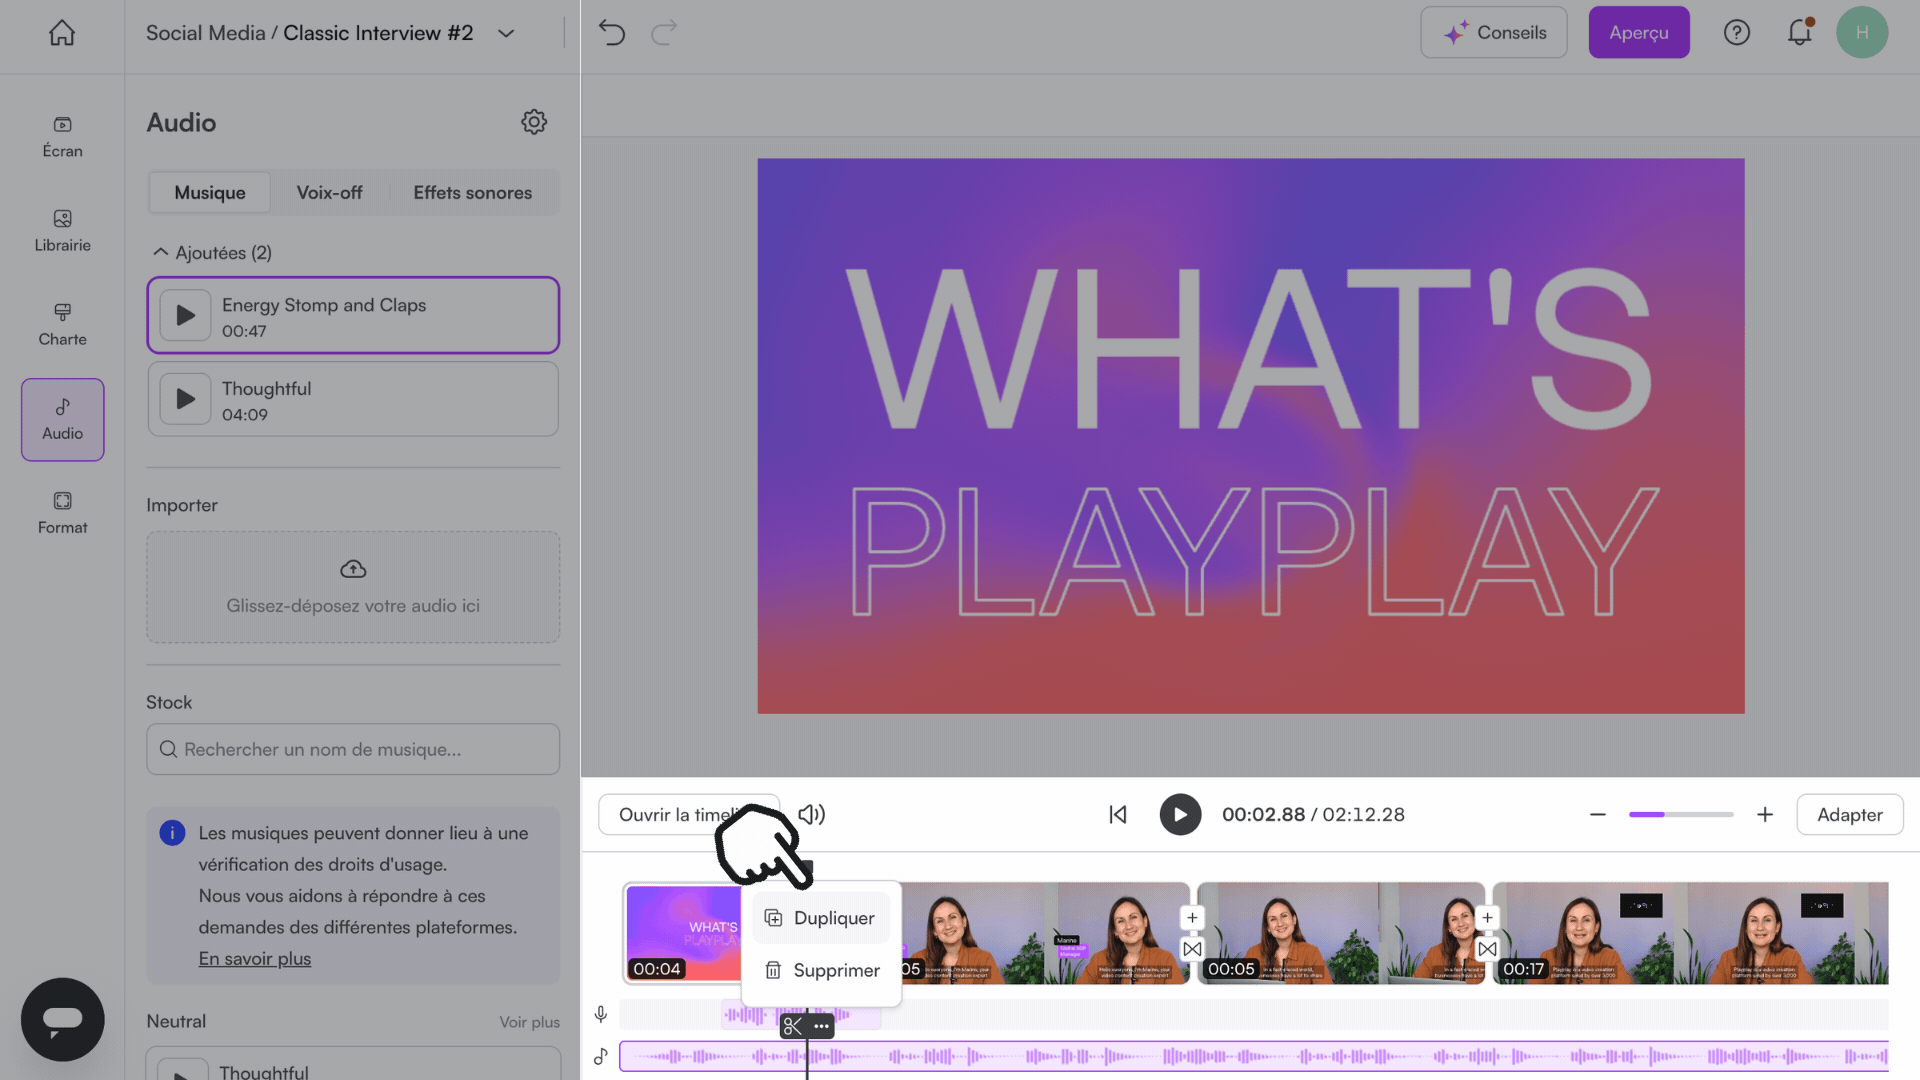1920x1080 pixels.
Task: Mute playback with the speaker icon
Action: pyautogui.click(x=811, y=814)
